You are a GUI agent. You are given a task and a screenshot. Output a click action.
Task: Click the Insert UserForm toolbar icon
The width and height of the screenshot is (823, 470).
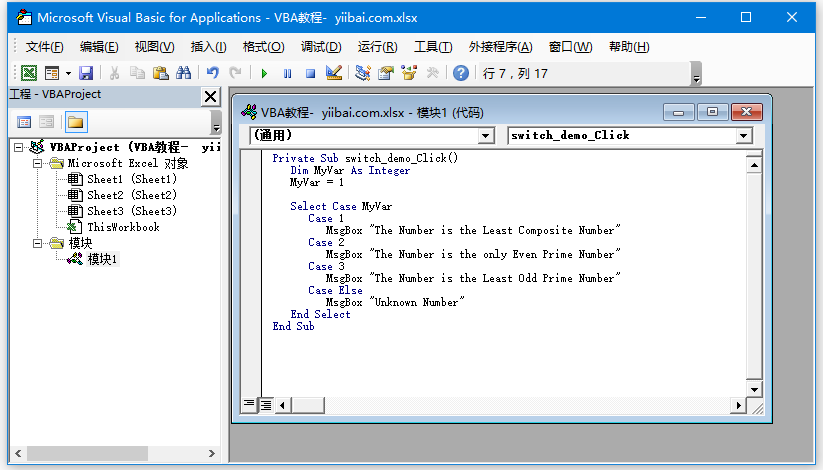point(52,73)
